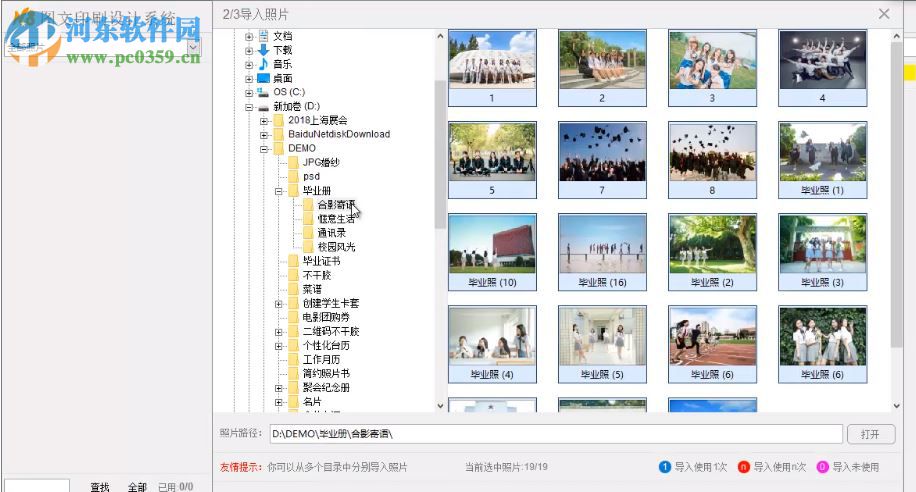Click the thumbnail grid scroll up arrow
The image size is (916, 492).
pyautogui.click(x=896, y=36)
